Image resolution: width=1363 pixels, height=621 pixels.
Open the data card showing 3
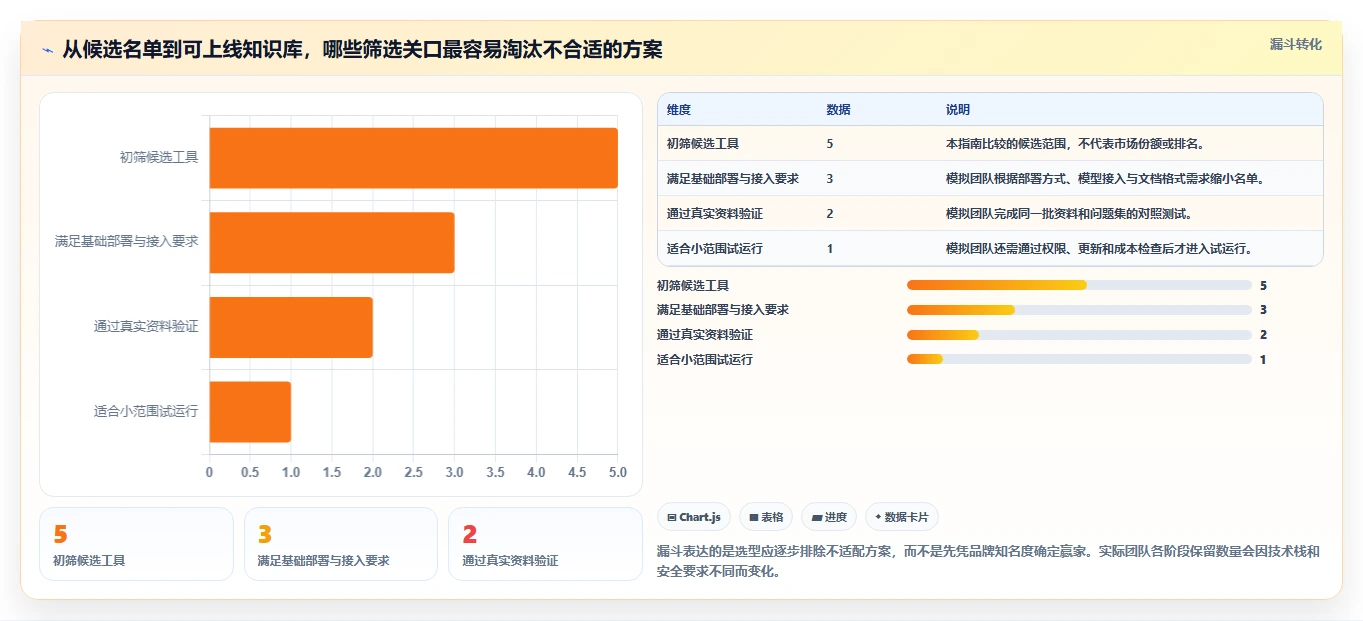341,544
